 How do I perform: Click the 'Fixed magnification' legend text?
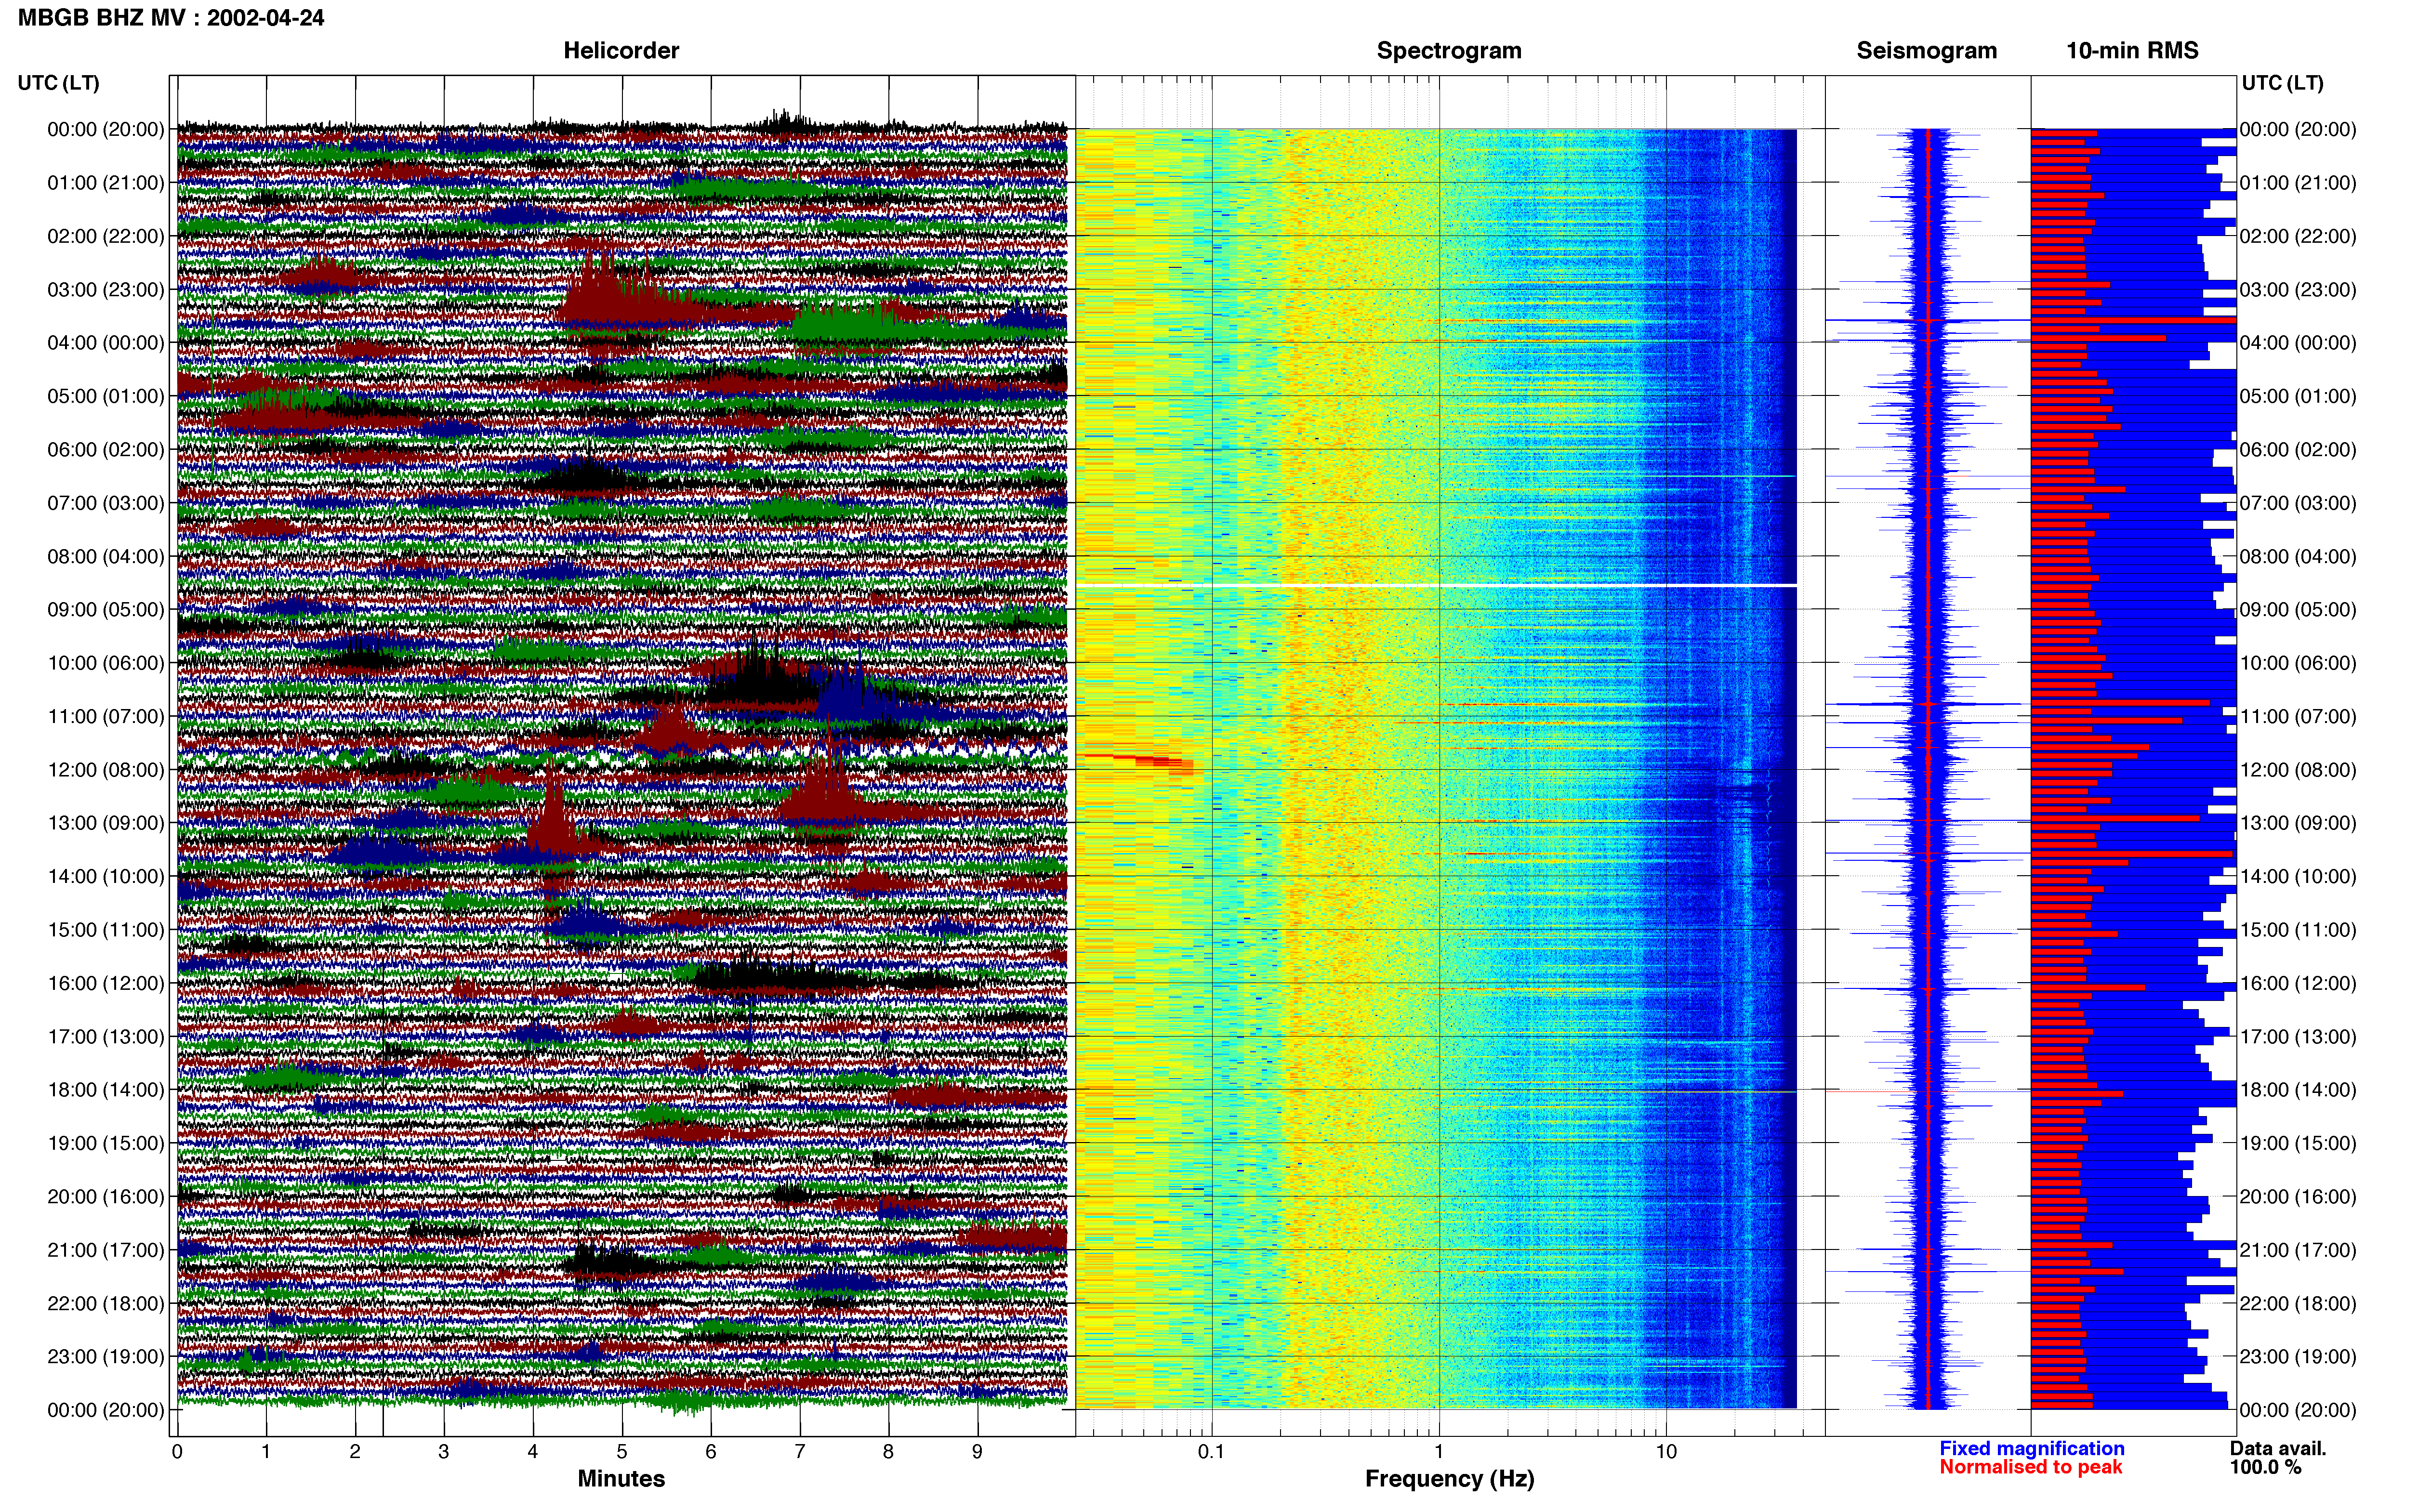(2031, 1448)
